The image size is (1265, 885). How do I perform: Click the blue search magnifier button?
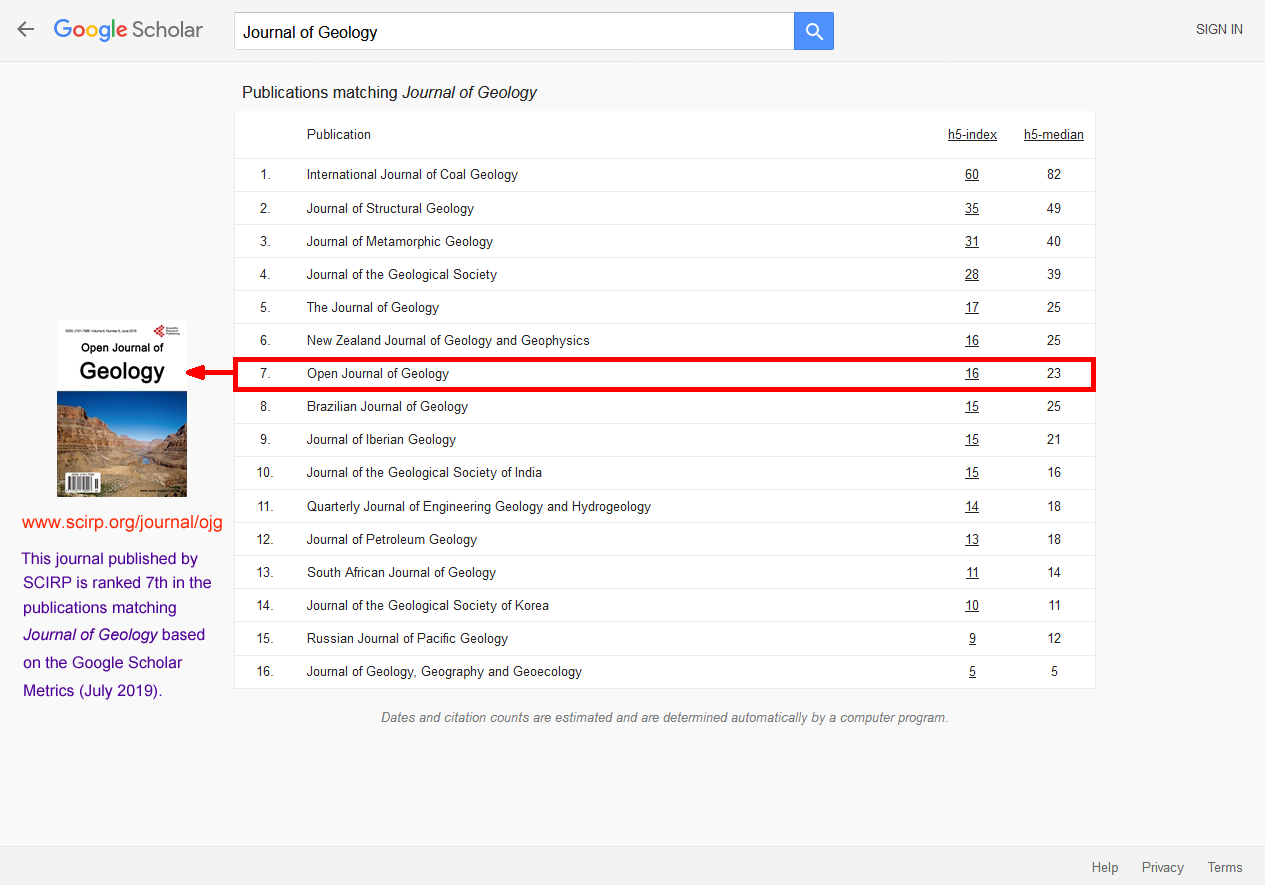click(x=814, y=32)
